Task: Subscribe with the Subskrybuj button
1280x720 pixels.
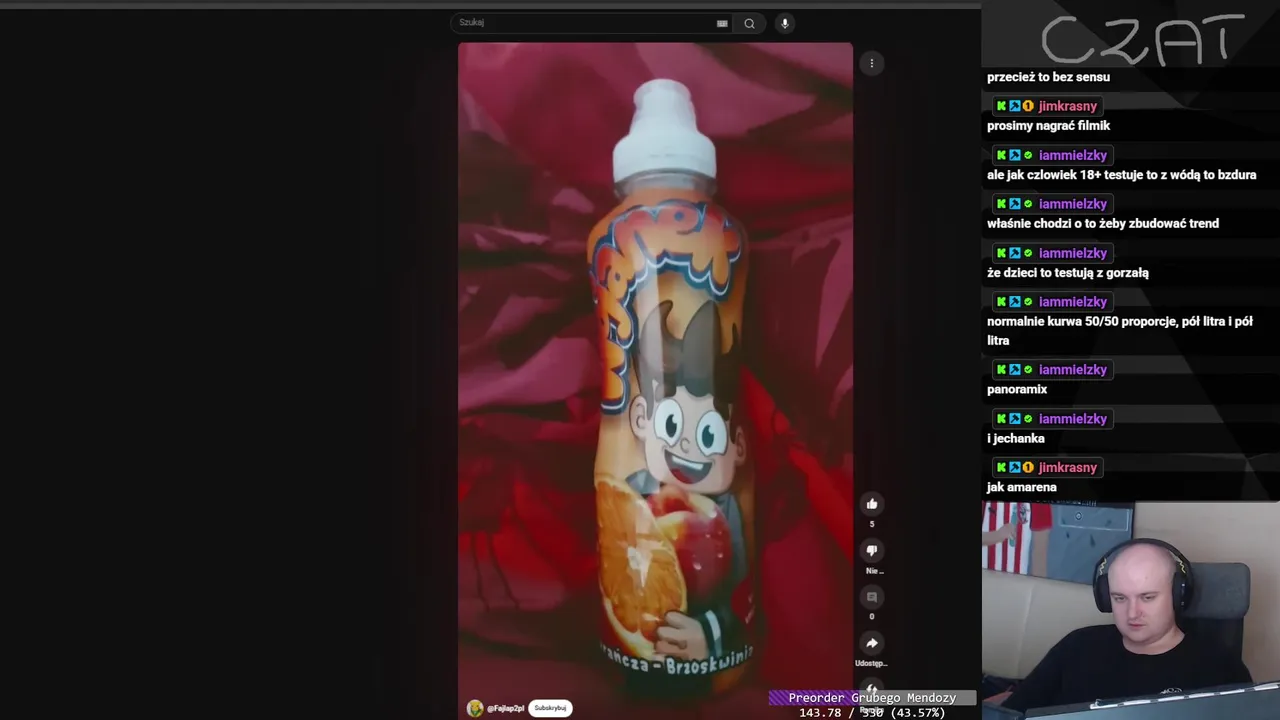Action: click(550, 708)
